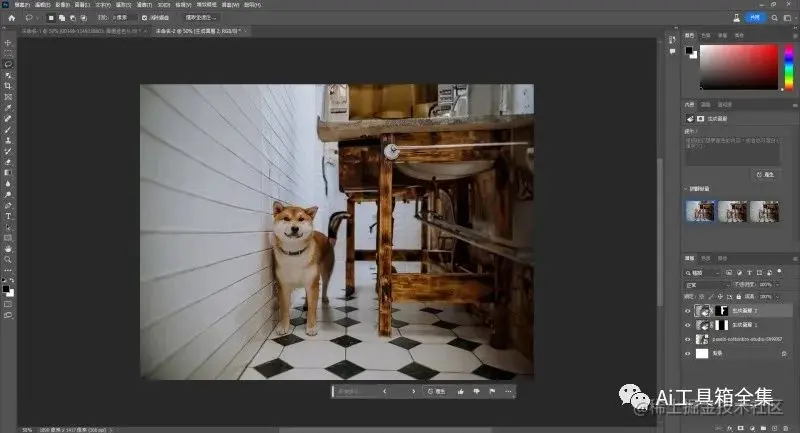
Task: Toggle layer filtering switch on
Action: 780,272
